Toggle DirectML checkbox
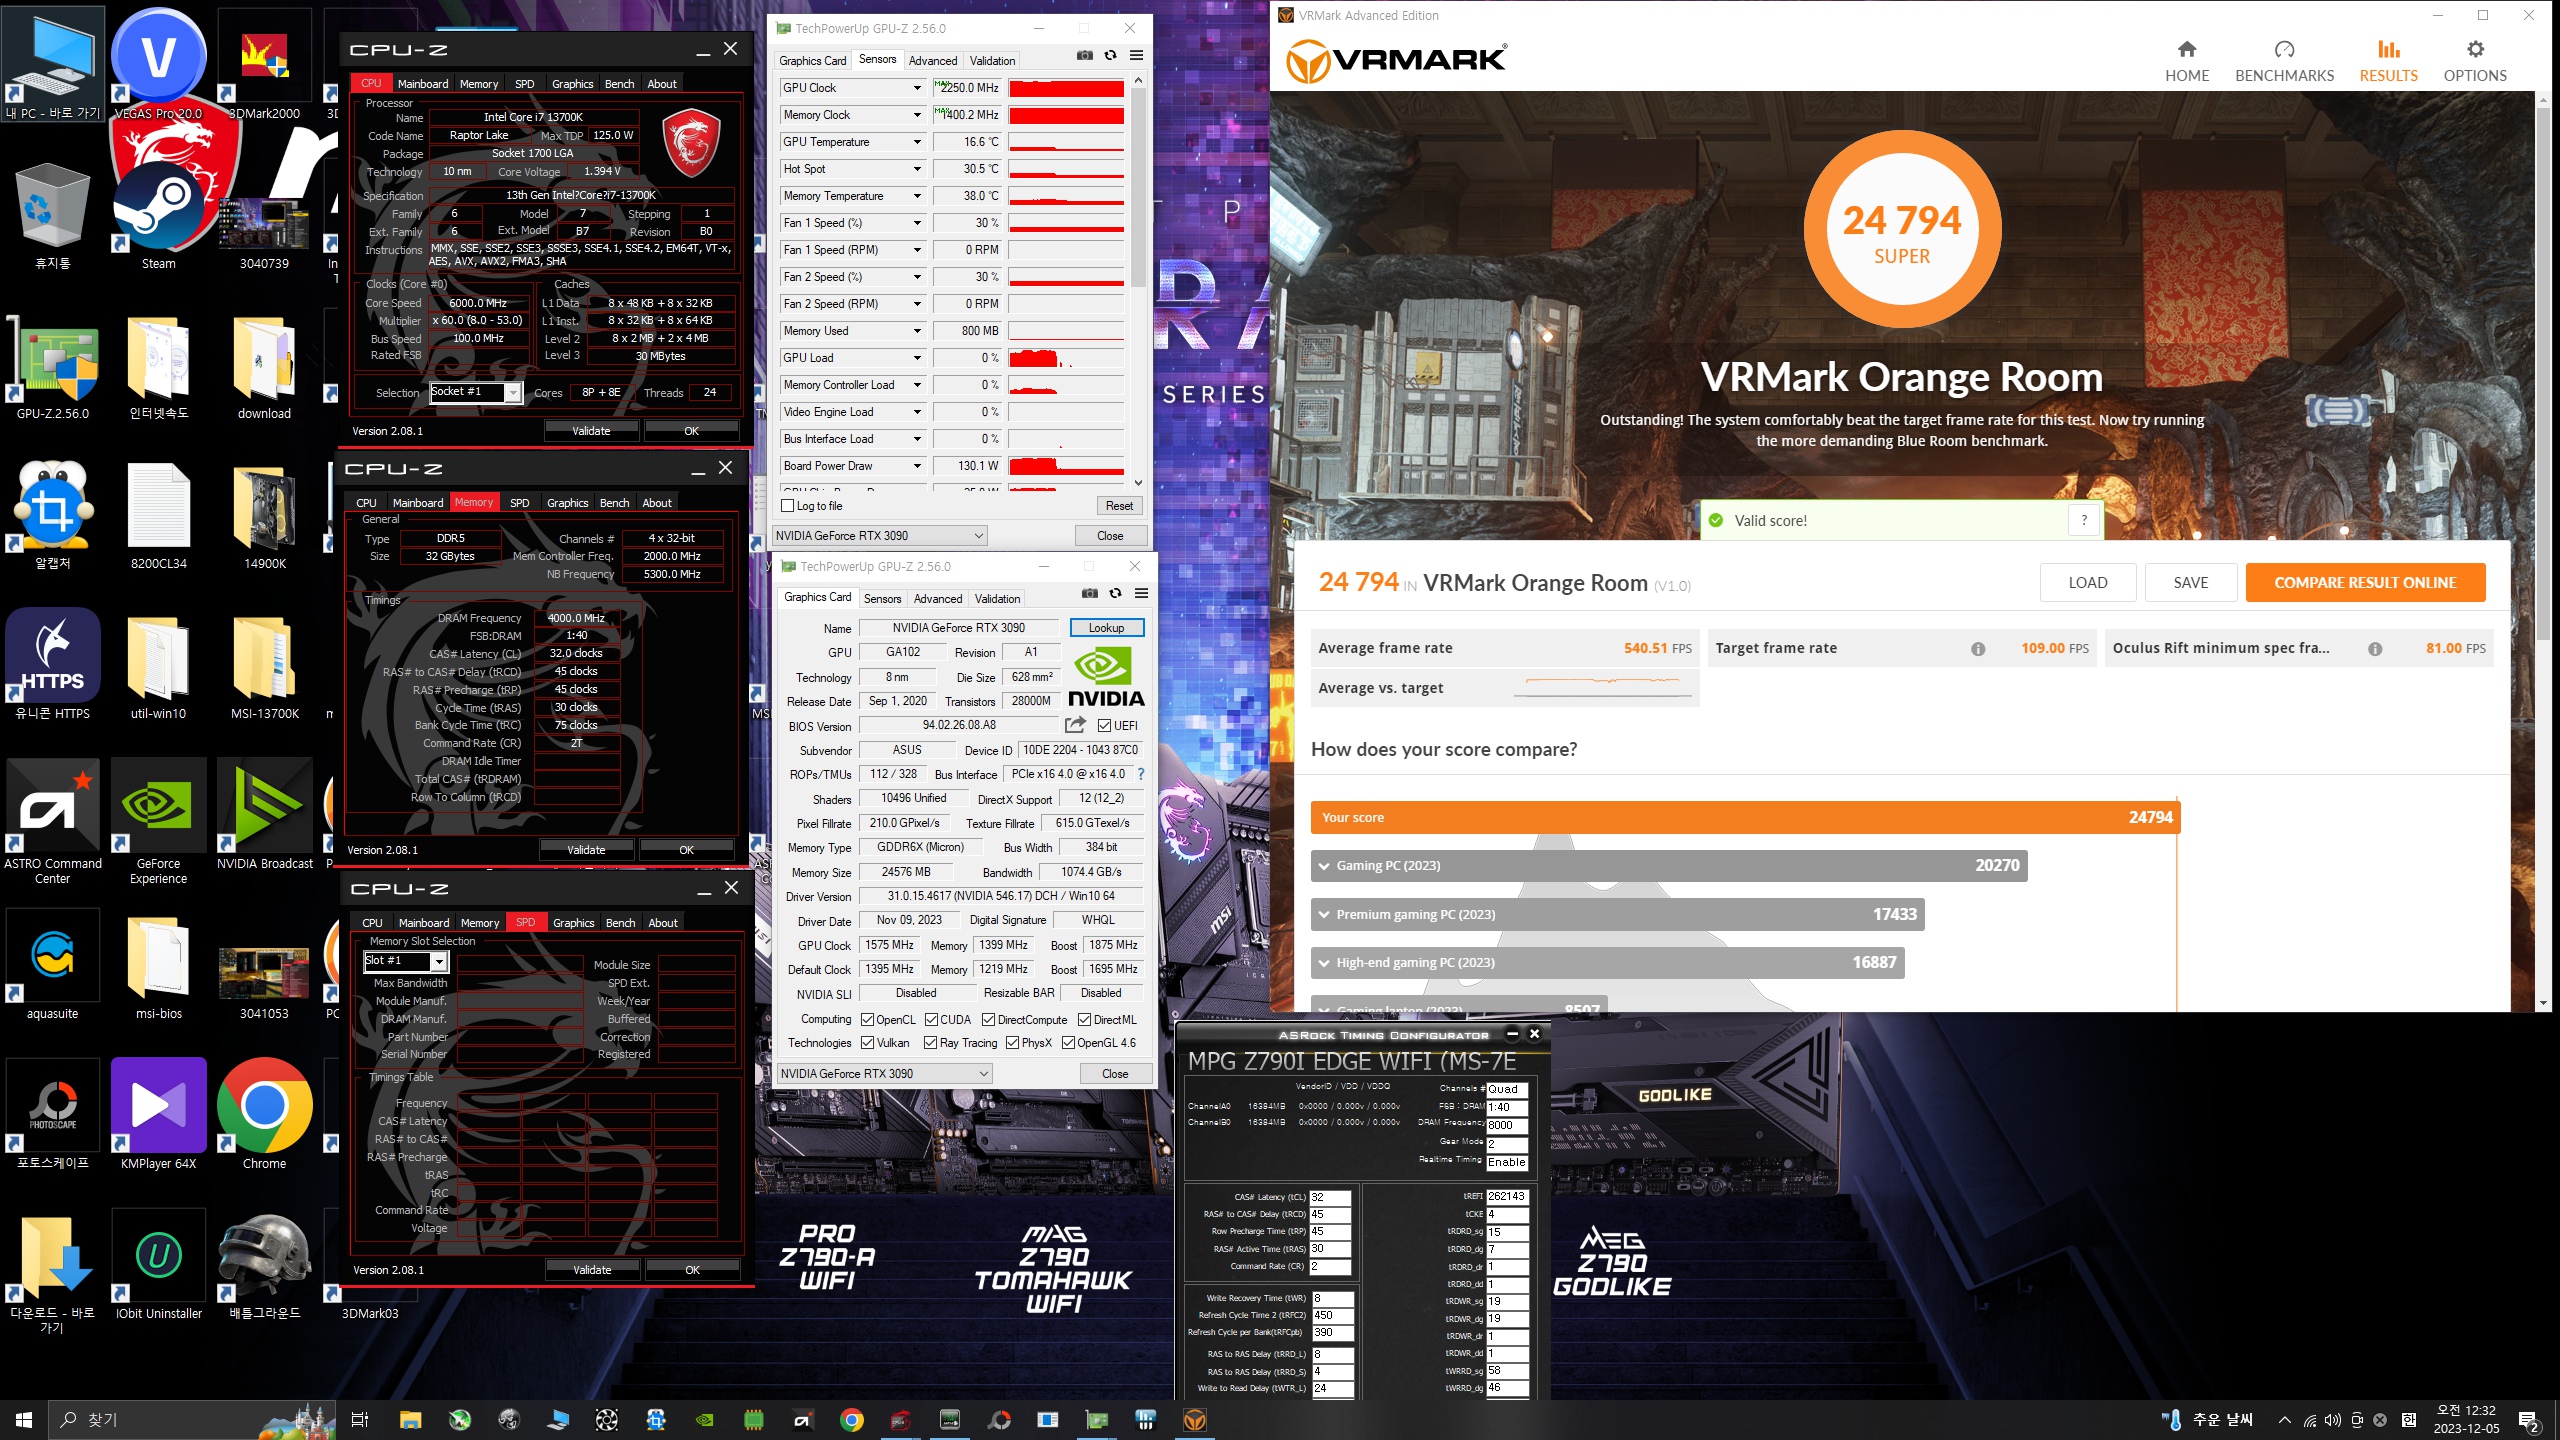The image size is (2560, 1440). 1084,1020
